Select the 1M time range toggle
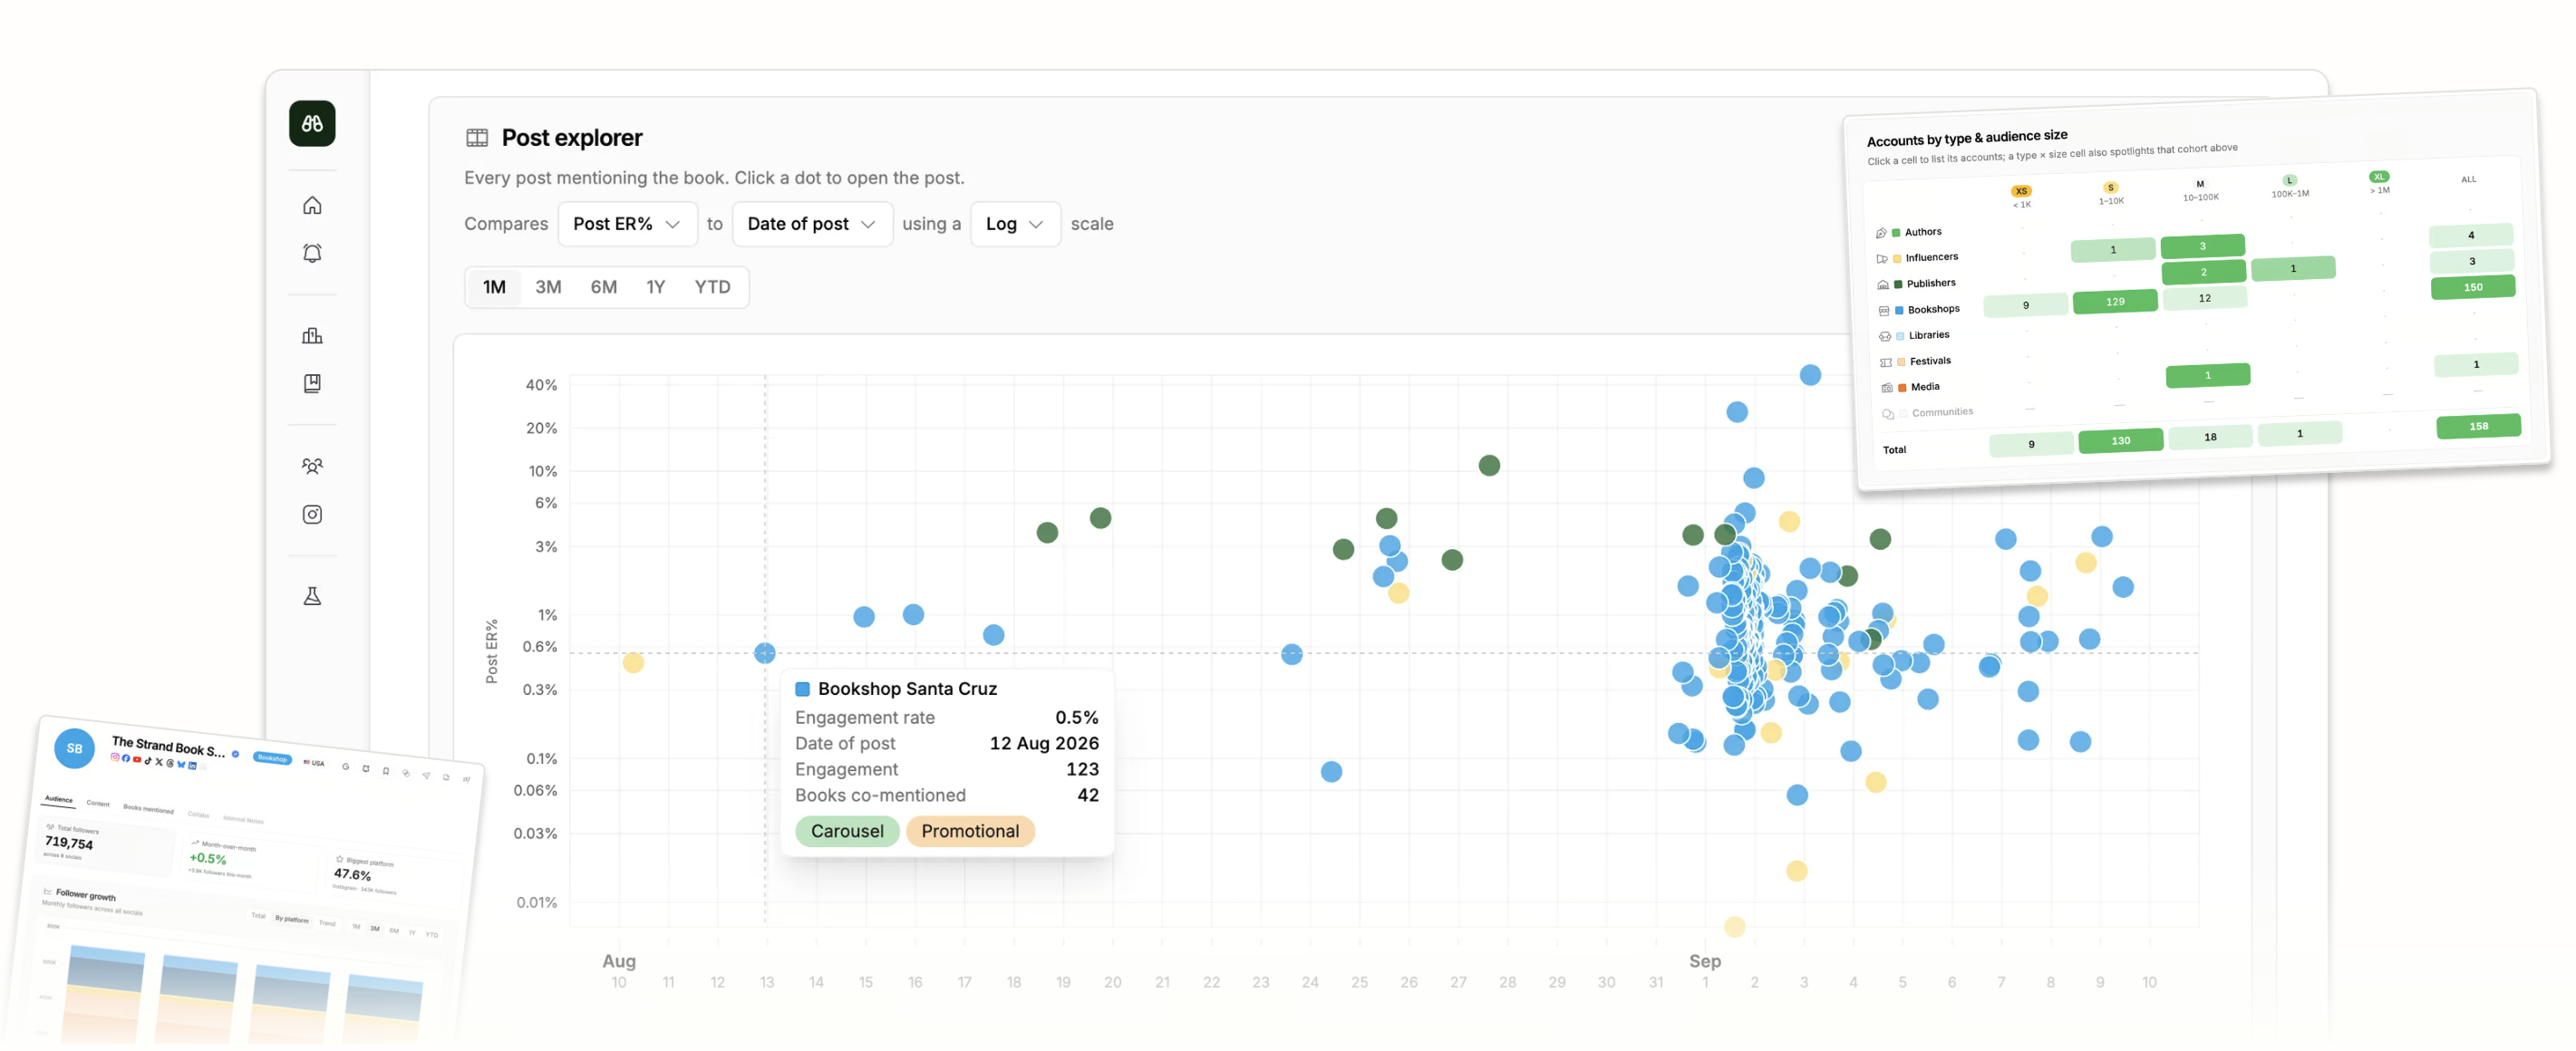Screen dimensions: 2576x1051 pyautogui.click(x=494, y=287)
